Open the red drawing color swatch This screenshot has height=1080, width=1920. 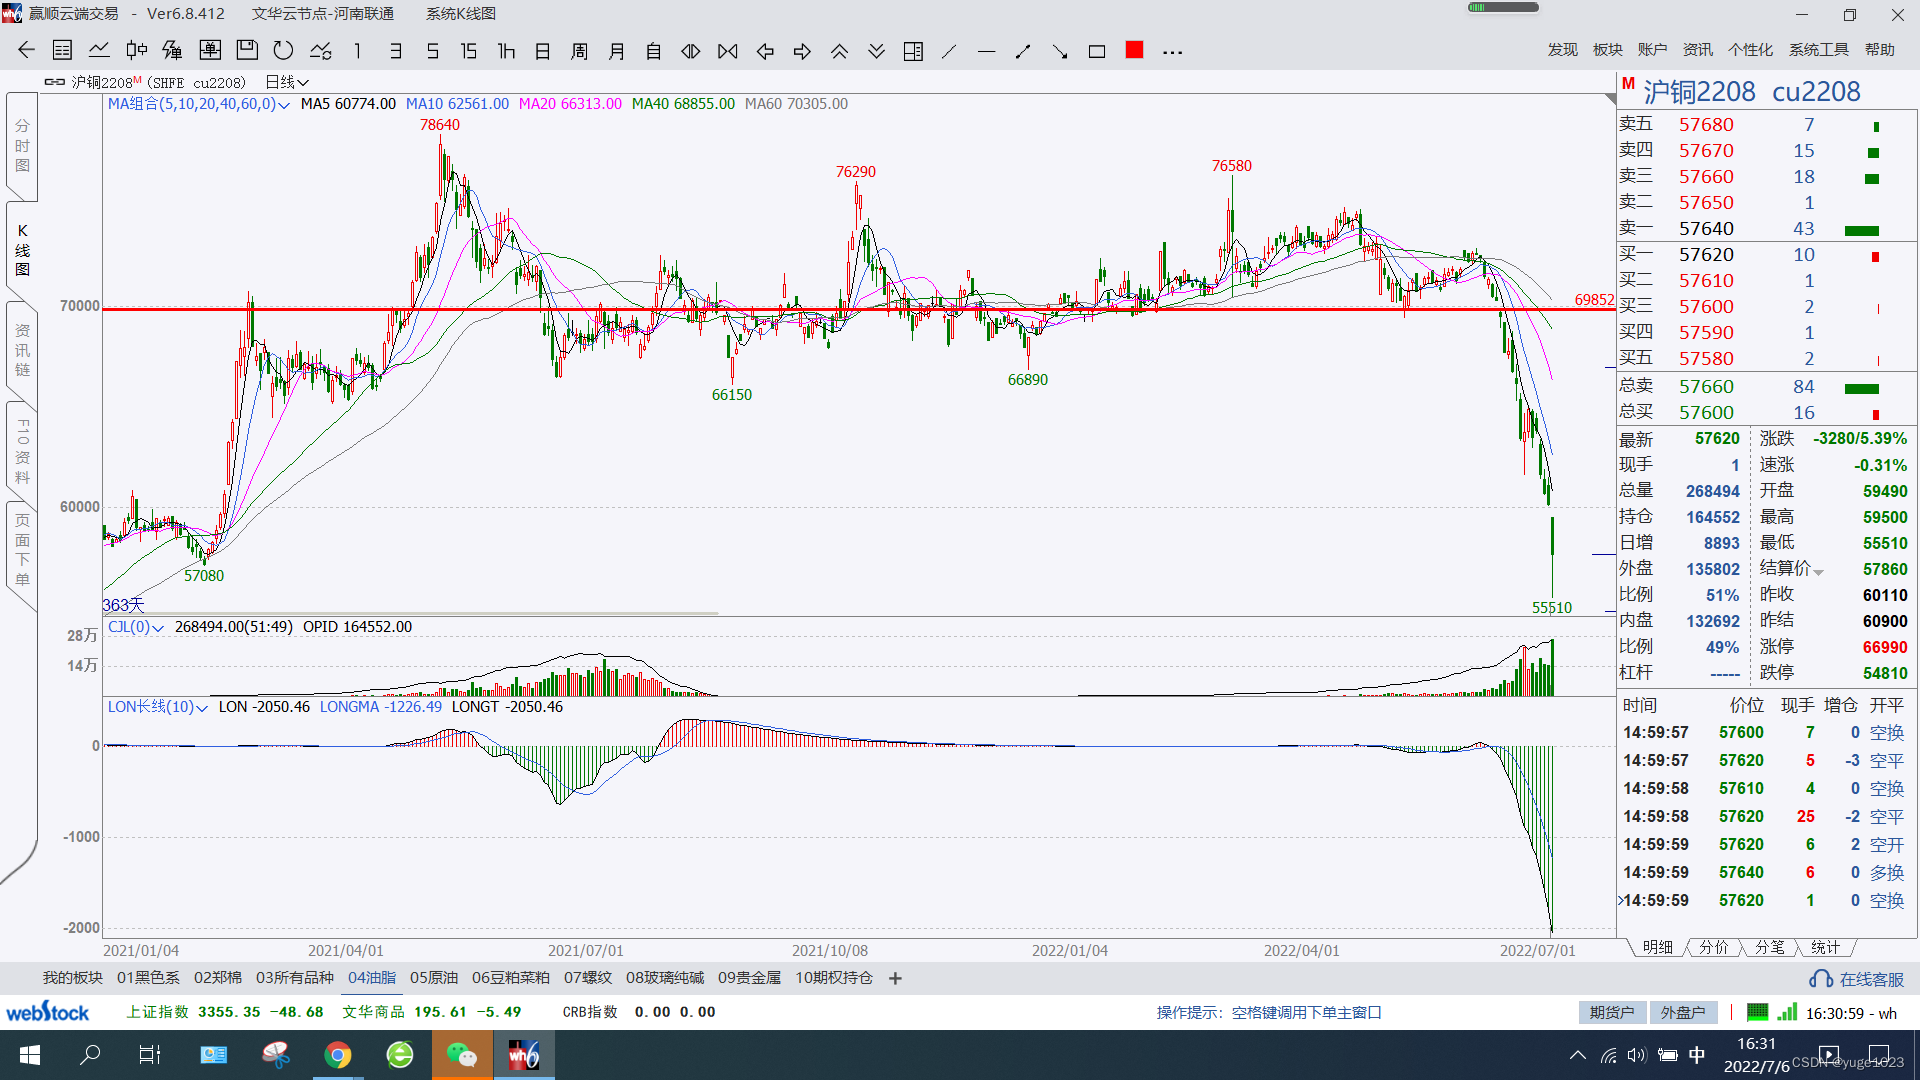pos(1134,50)
